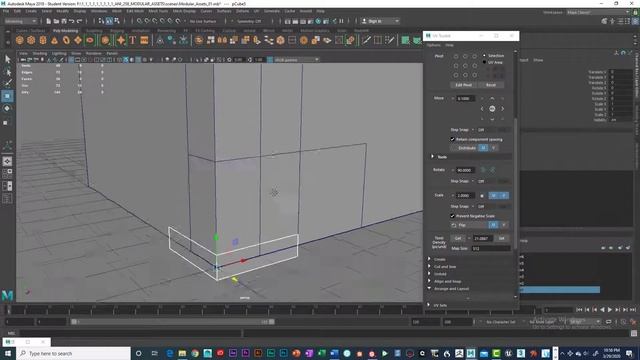The image size is (640, 360).
Task: Click the Windows taskbar search box
Action: point(73,353)
